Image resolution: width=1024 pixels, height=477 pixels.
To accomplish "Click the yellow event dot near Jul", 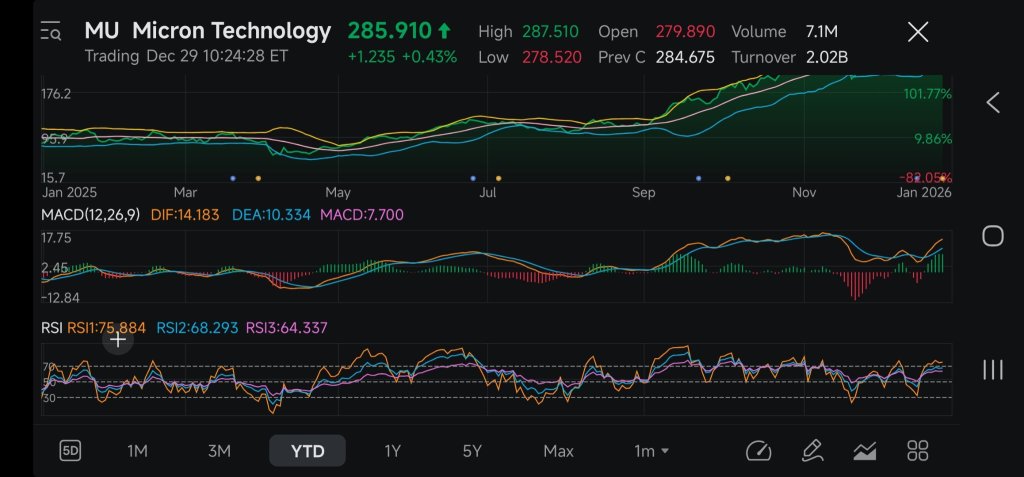I will pyautogui.click(x=498, y=178).
